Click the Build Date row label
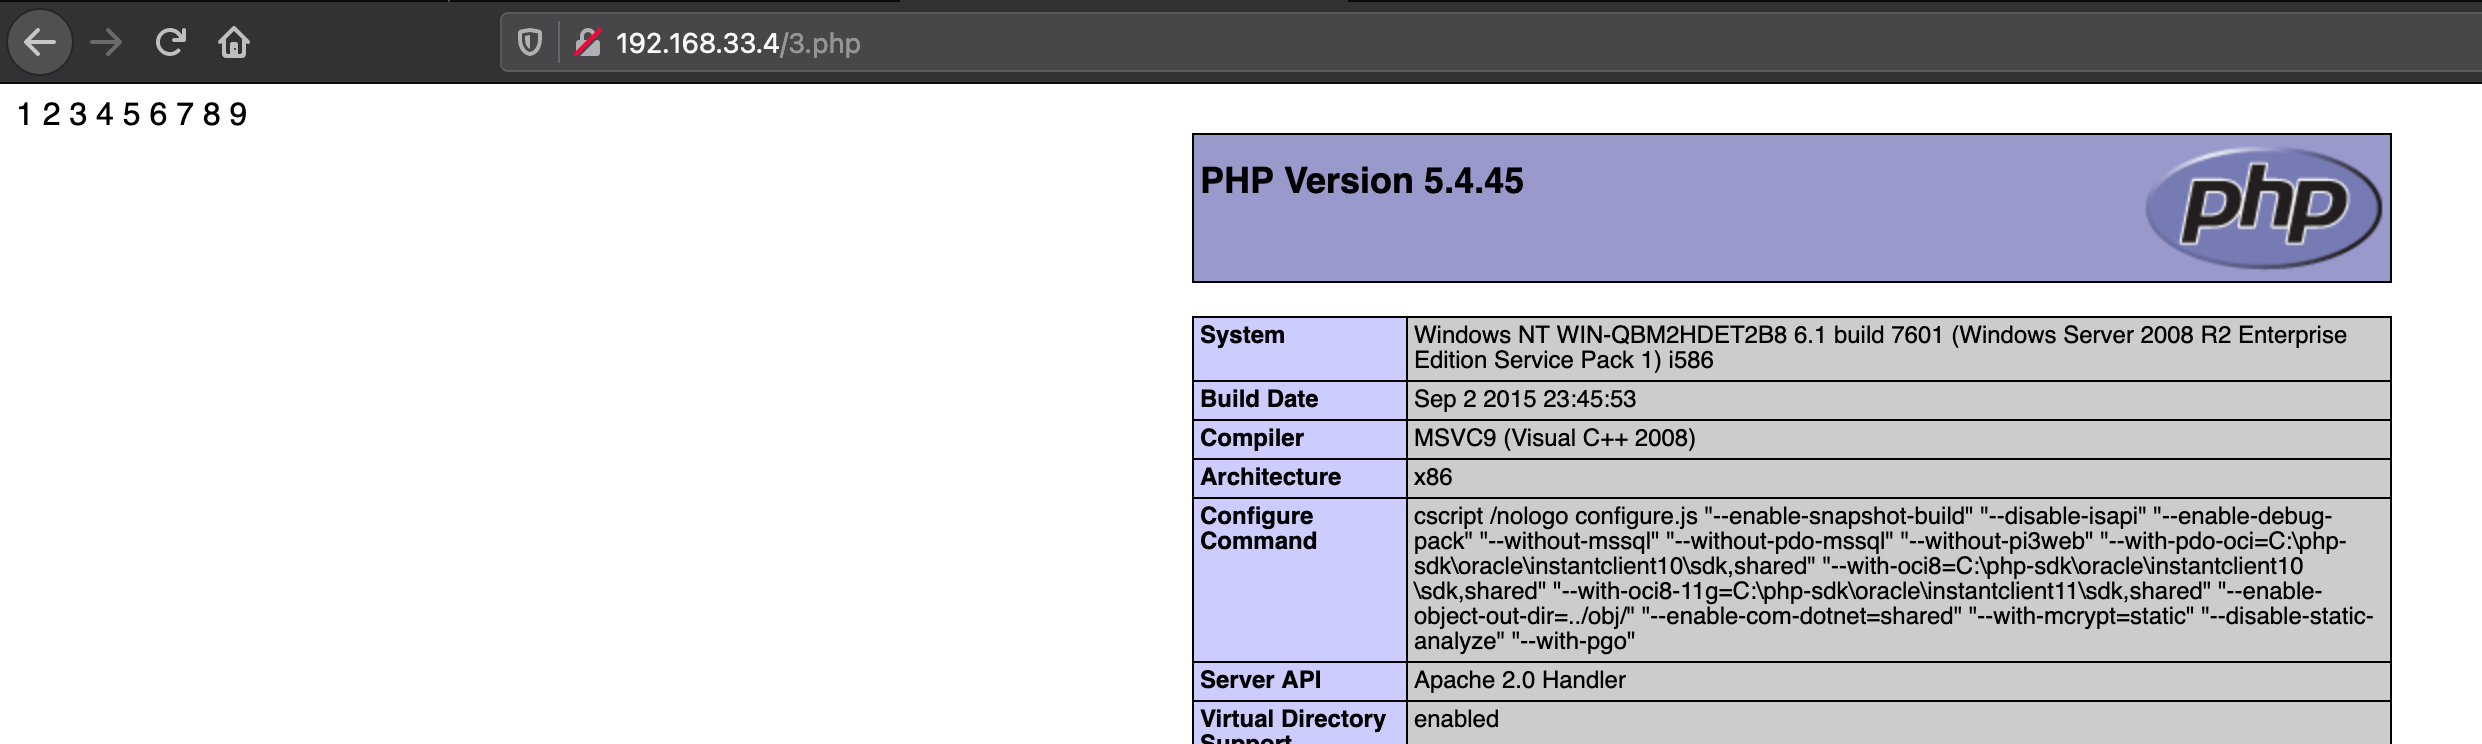The height and width of the screenshot is (744, 2482). click(1259, 399)
